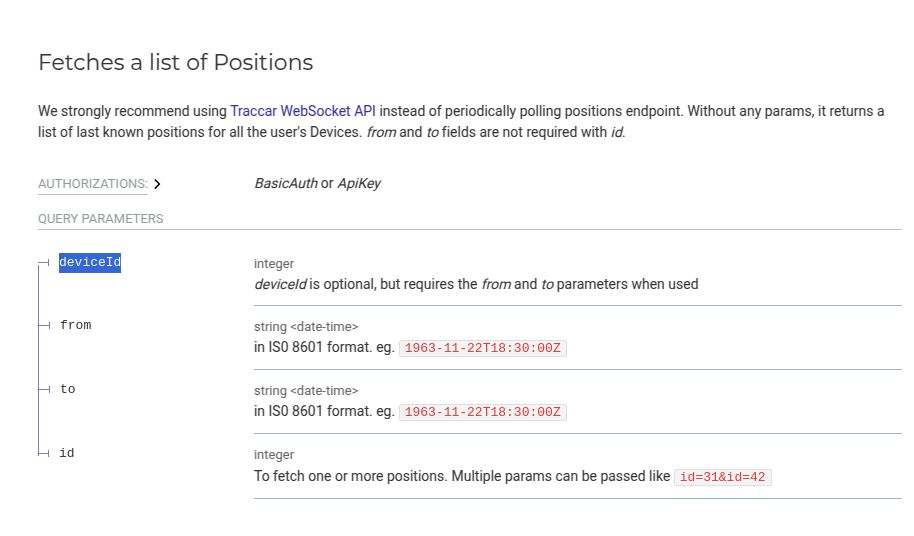The image size is (914, 536).
Task: Open the Traccar WebSocket API link
Action: [x=303, y=111]
